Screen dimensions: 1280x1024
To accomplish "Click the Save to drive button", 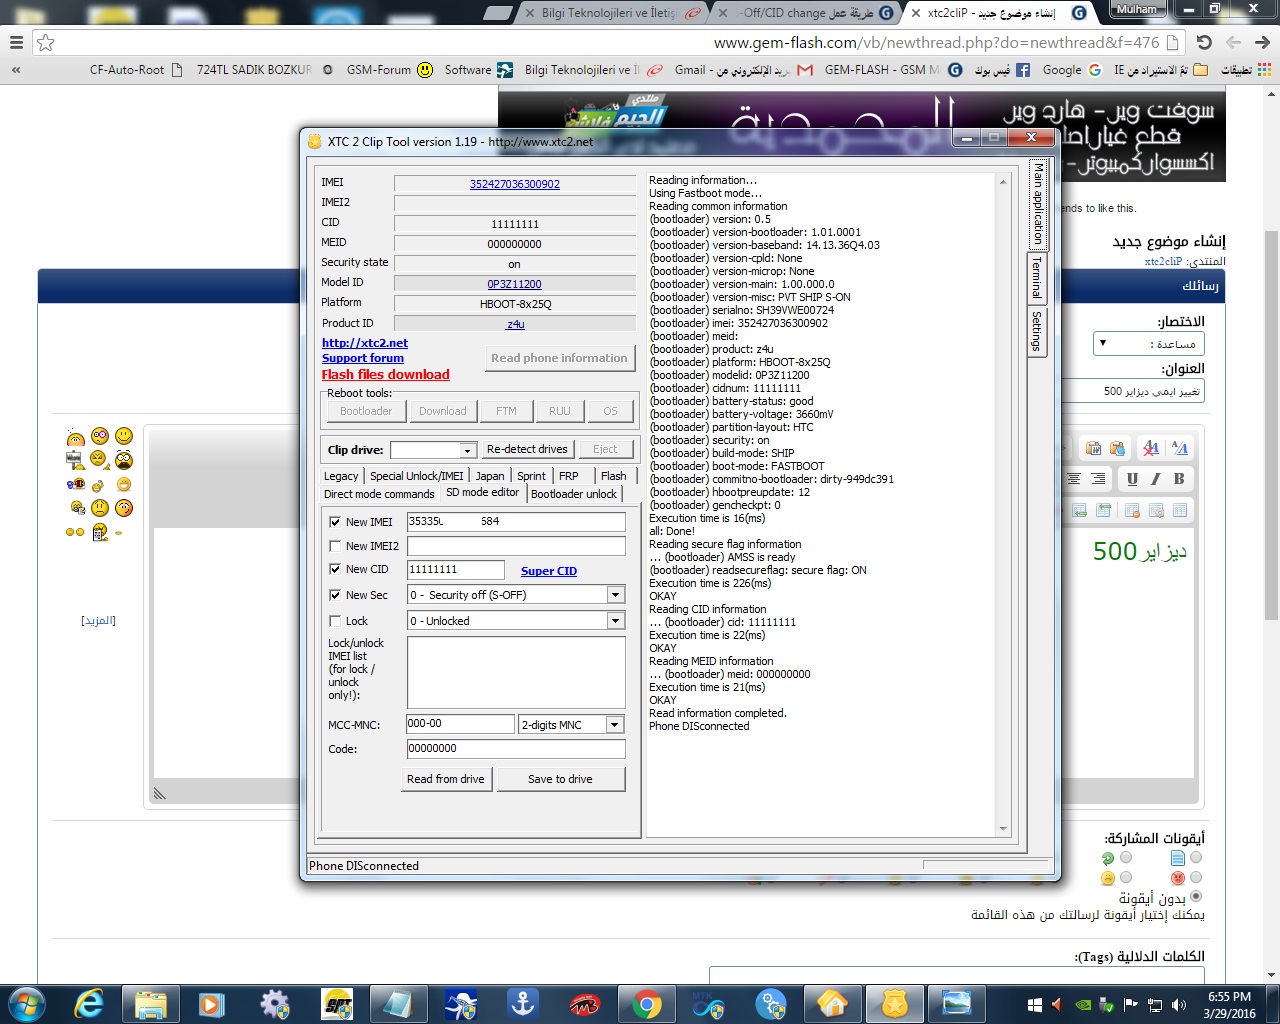I will (561, 779).
